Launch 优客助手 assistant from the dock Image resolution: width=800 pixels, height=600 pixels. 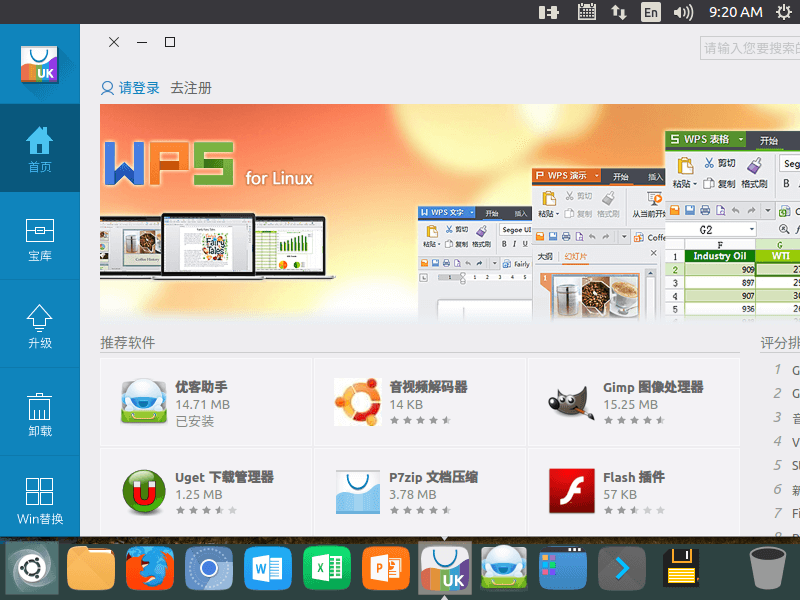tap(504, 568)
